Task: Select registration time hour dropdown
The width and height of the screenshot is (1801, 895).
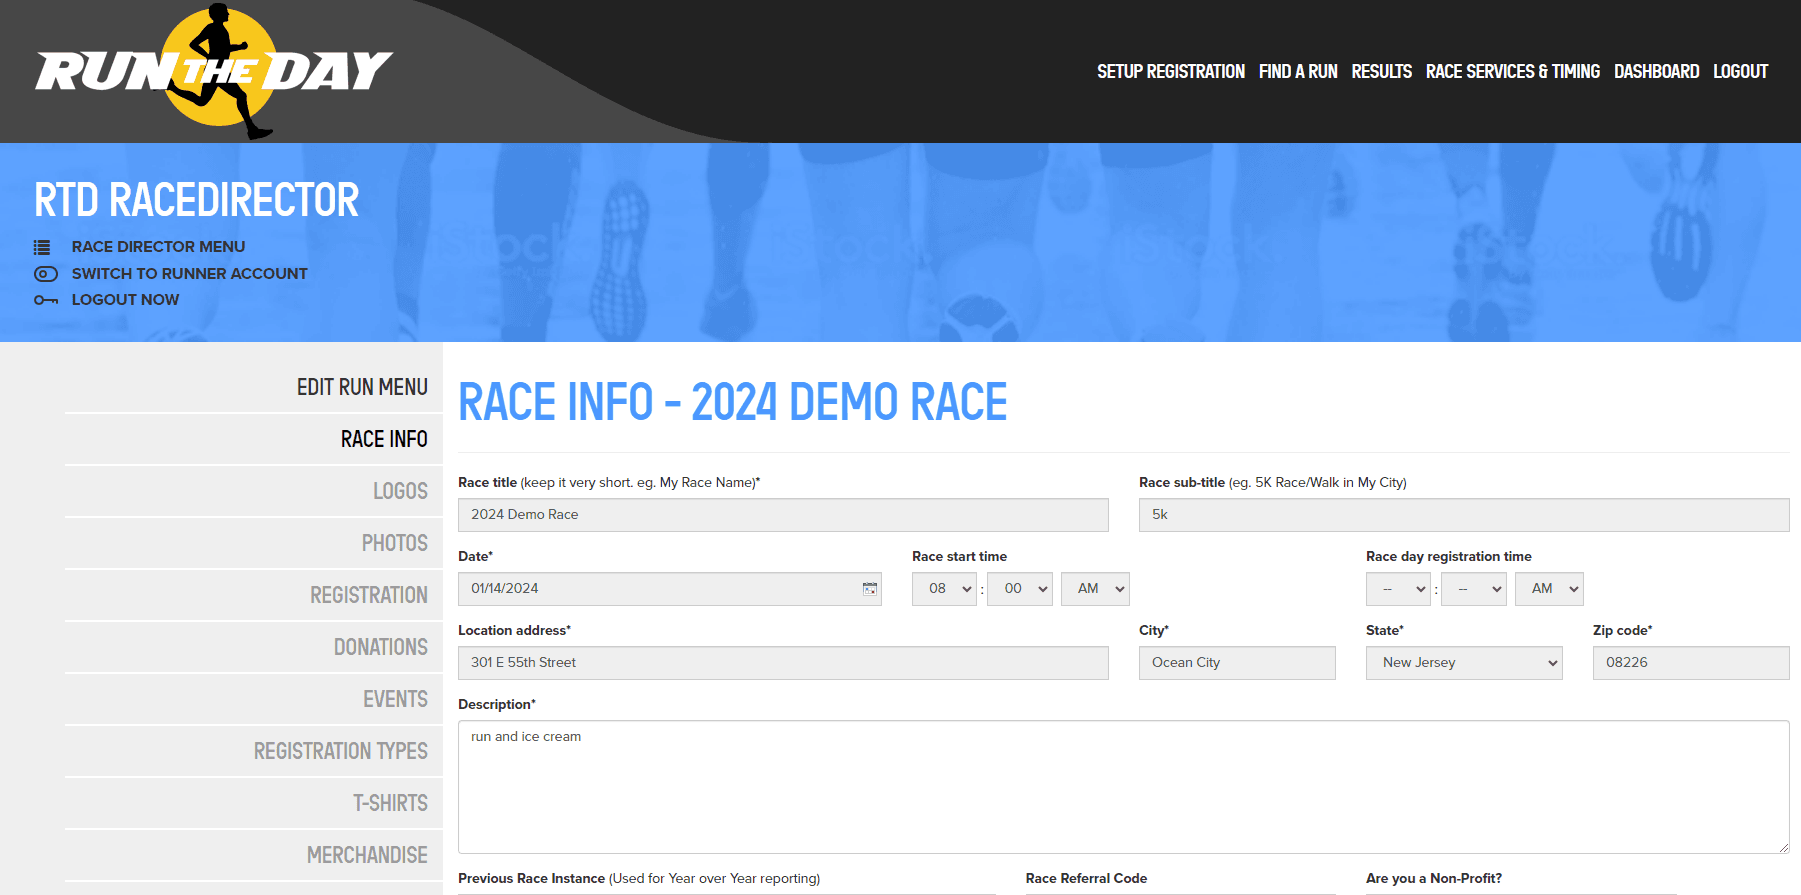Action: [x=1397, y=589]
